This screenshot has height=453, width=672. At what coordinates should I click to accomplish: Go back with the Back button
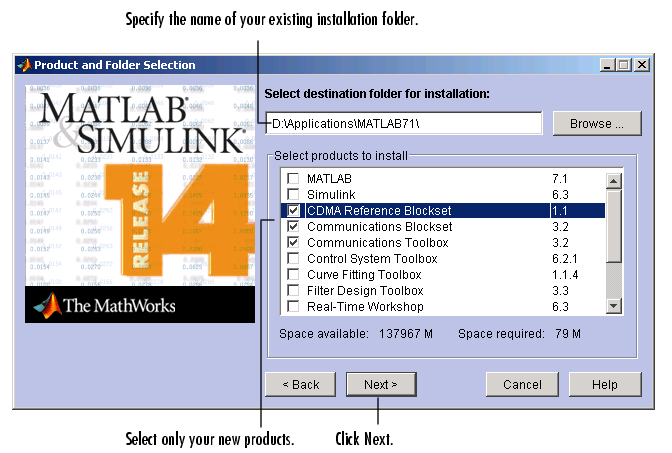(x=300, y=384)
